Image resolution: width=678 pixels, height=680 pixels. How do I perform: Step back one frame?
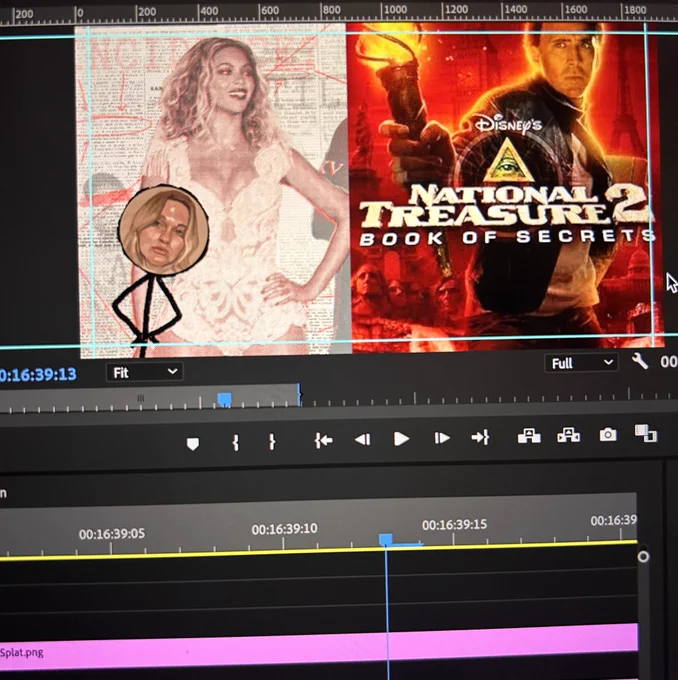click(x=363, y=439)
